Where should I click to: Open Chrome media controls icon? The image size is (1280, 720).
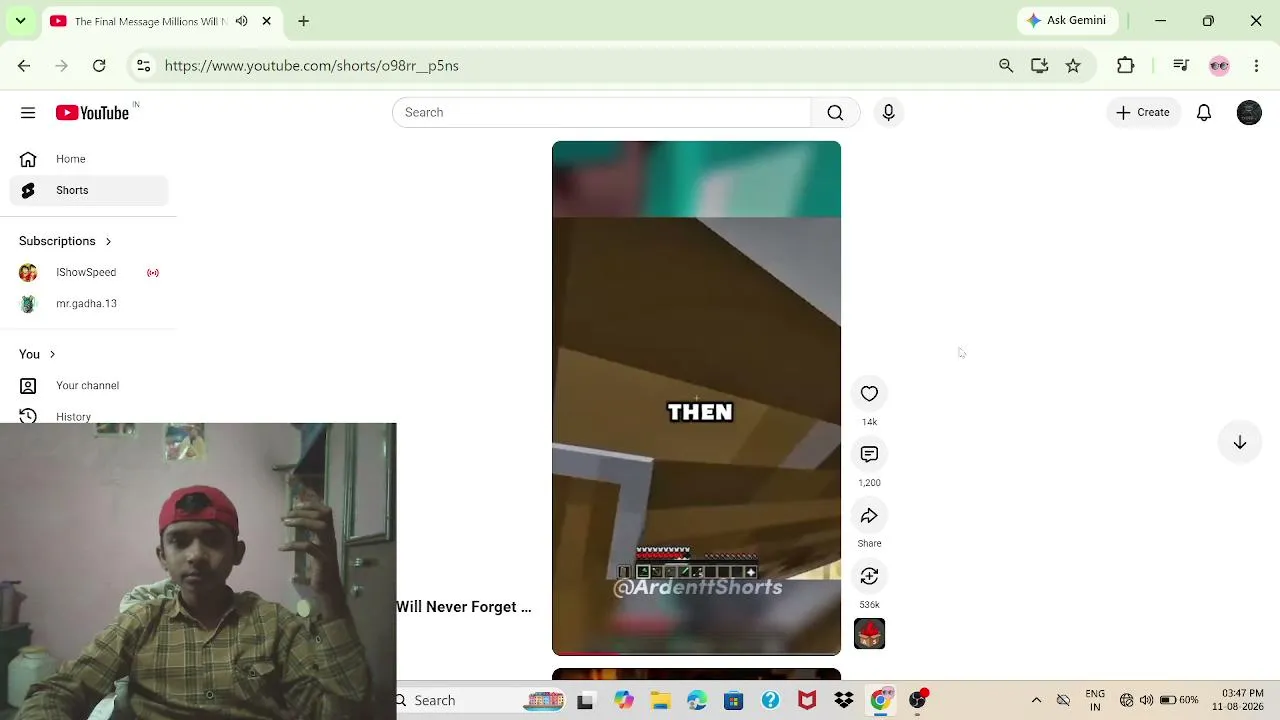[1181, 66]
